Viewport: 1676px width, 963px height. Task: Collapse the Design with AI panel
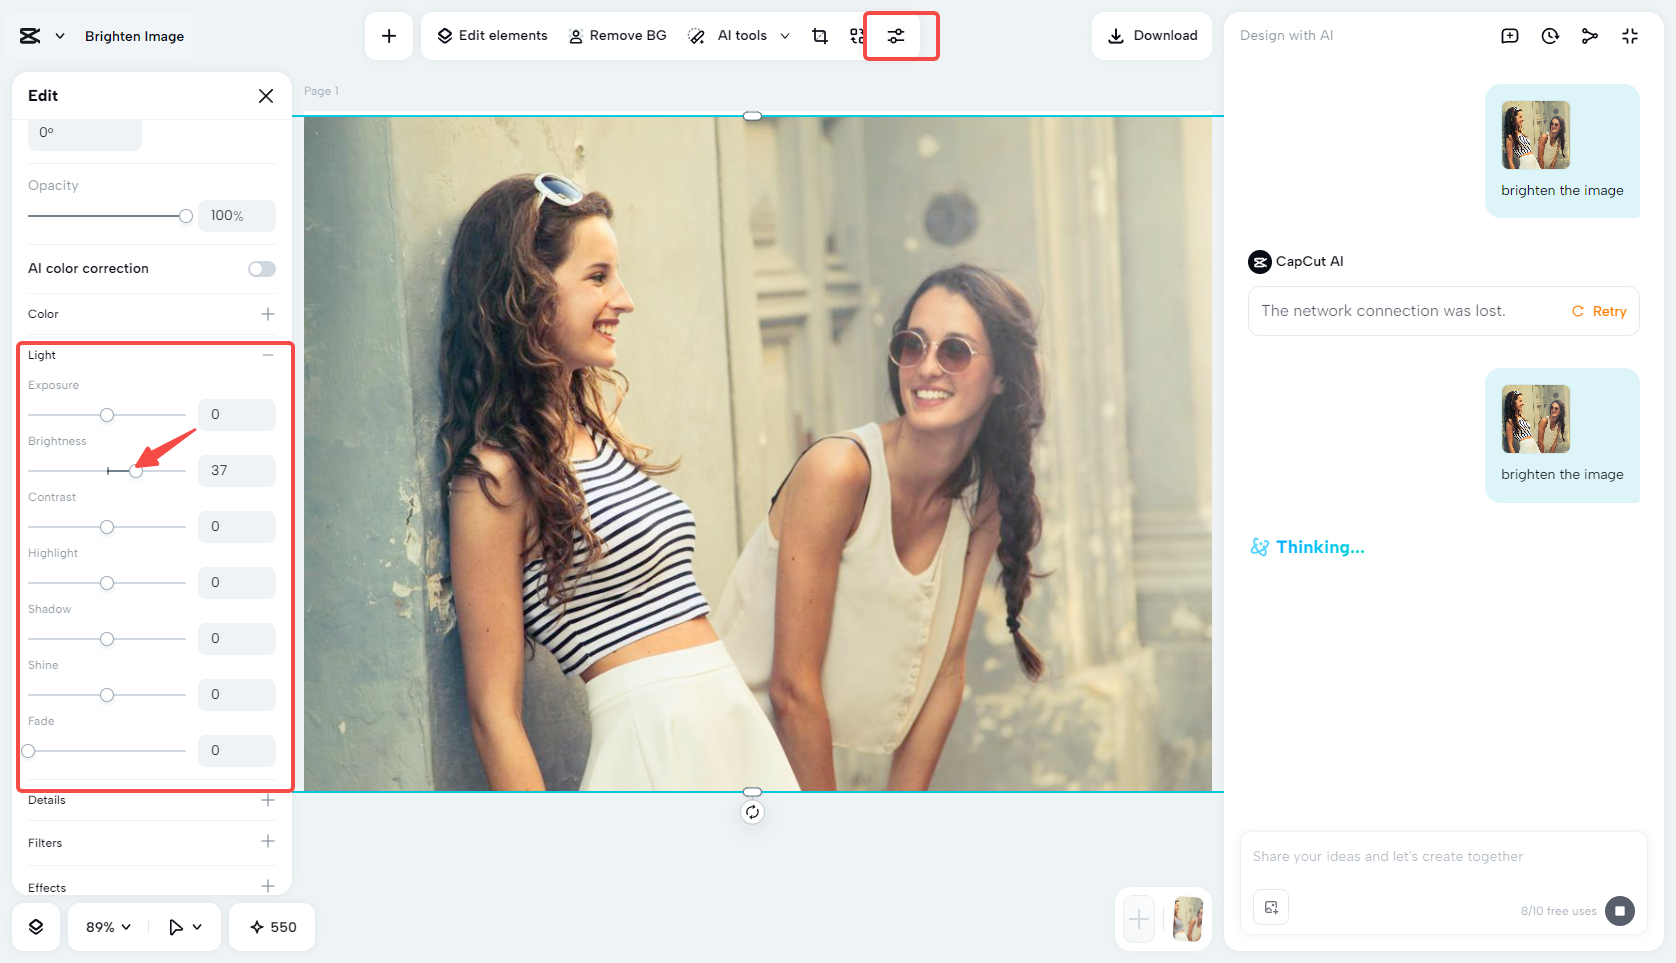[x=1630, y=35]
